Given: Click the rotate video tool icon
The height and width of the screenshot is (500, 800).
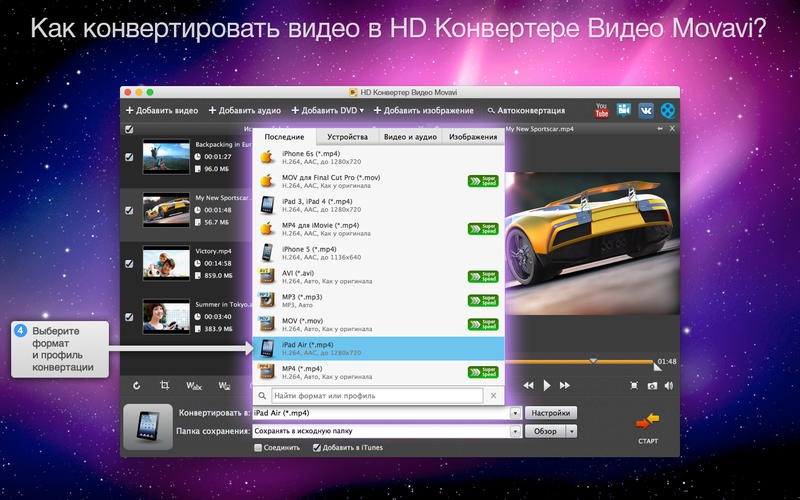Looking at the screenshot, I should pos(137,386).
